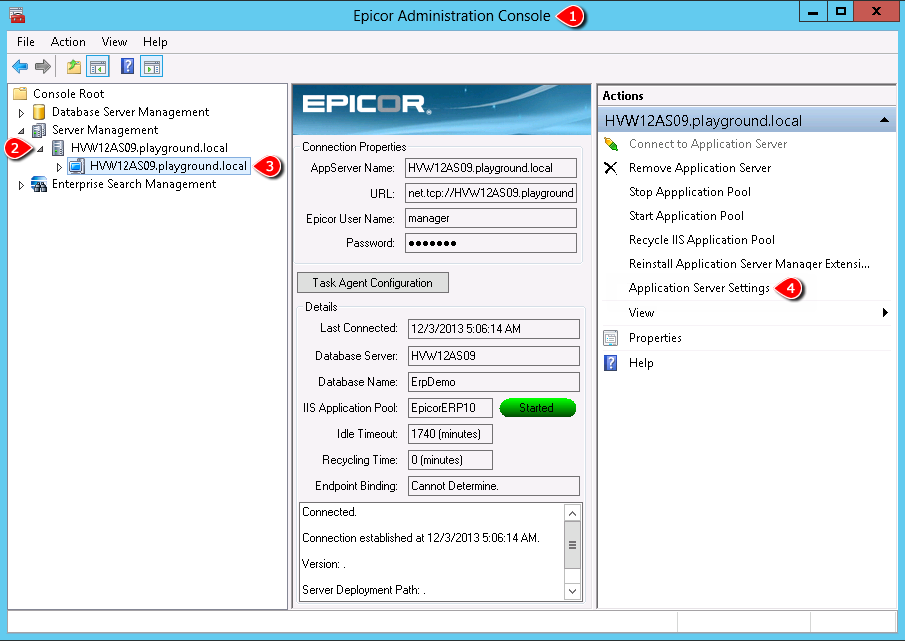Image resolution: width=905 pixels, height=641 pixels.
Task: Click the IIS Application Pool field
Action: [450, 408]
